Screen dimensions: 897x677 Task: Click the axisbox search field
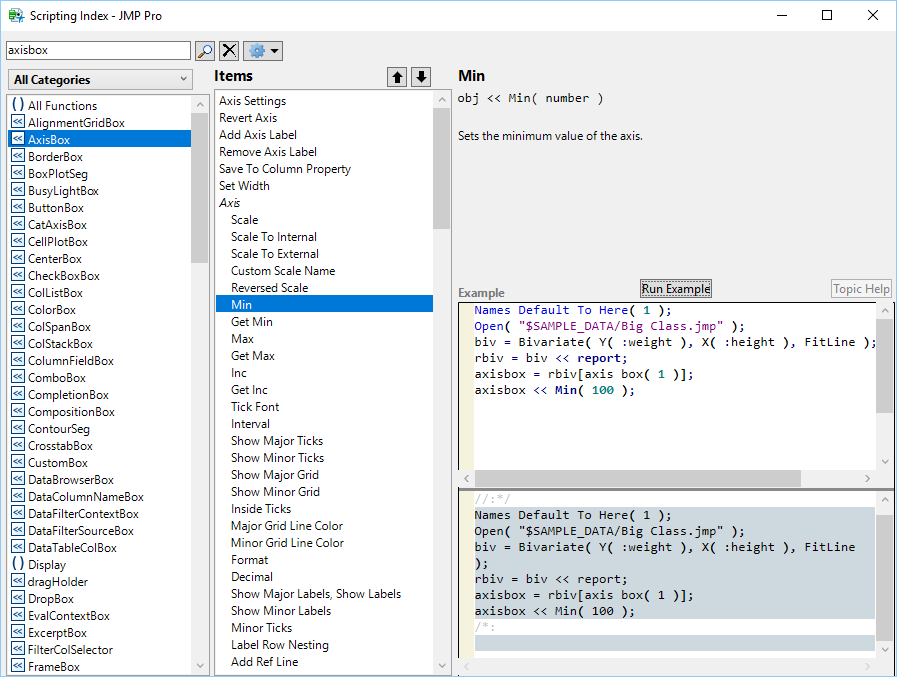(x=98, y=50)
